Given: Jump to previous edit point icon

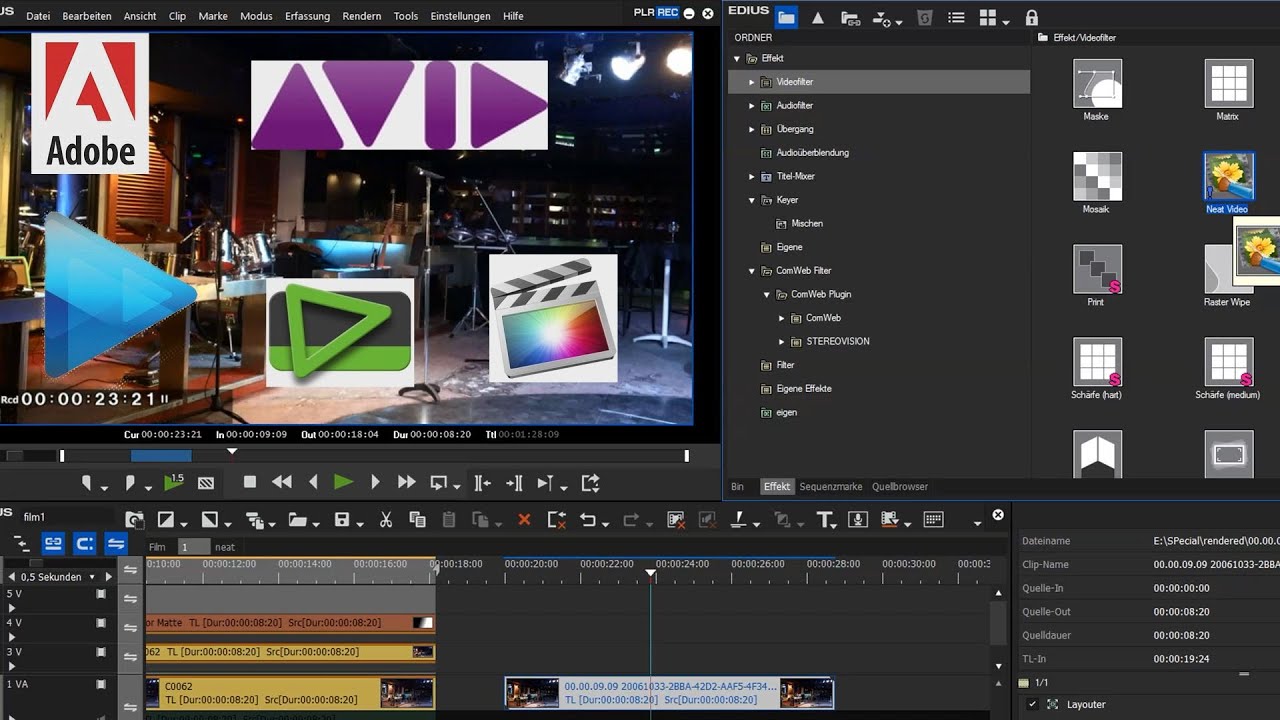Looking at the screenshot, I should pyautogui.click(x=482, y=483).
